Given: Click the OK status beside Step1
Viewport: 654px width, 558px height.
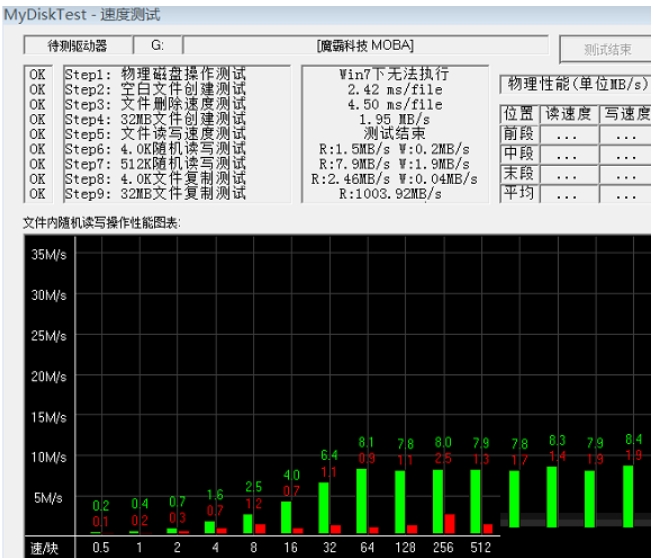Looking at the screenshot, I should pos(38,74).
